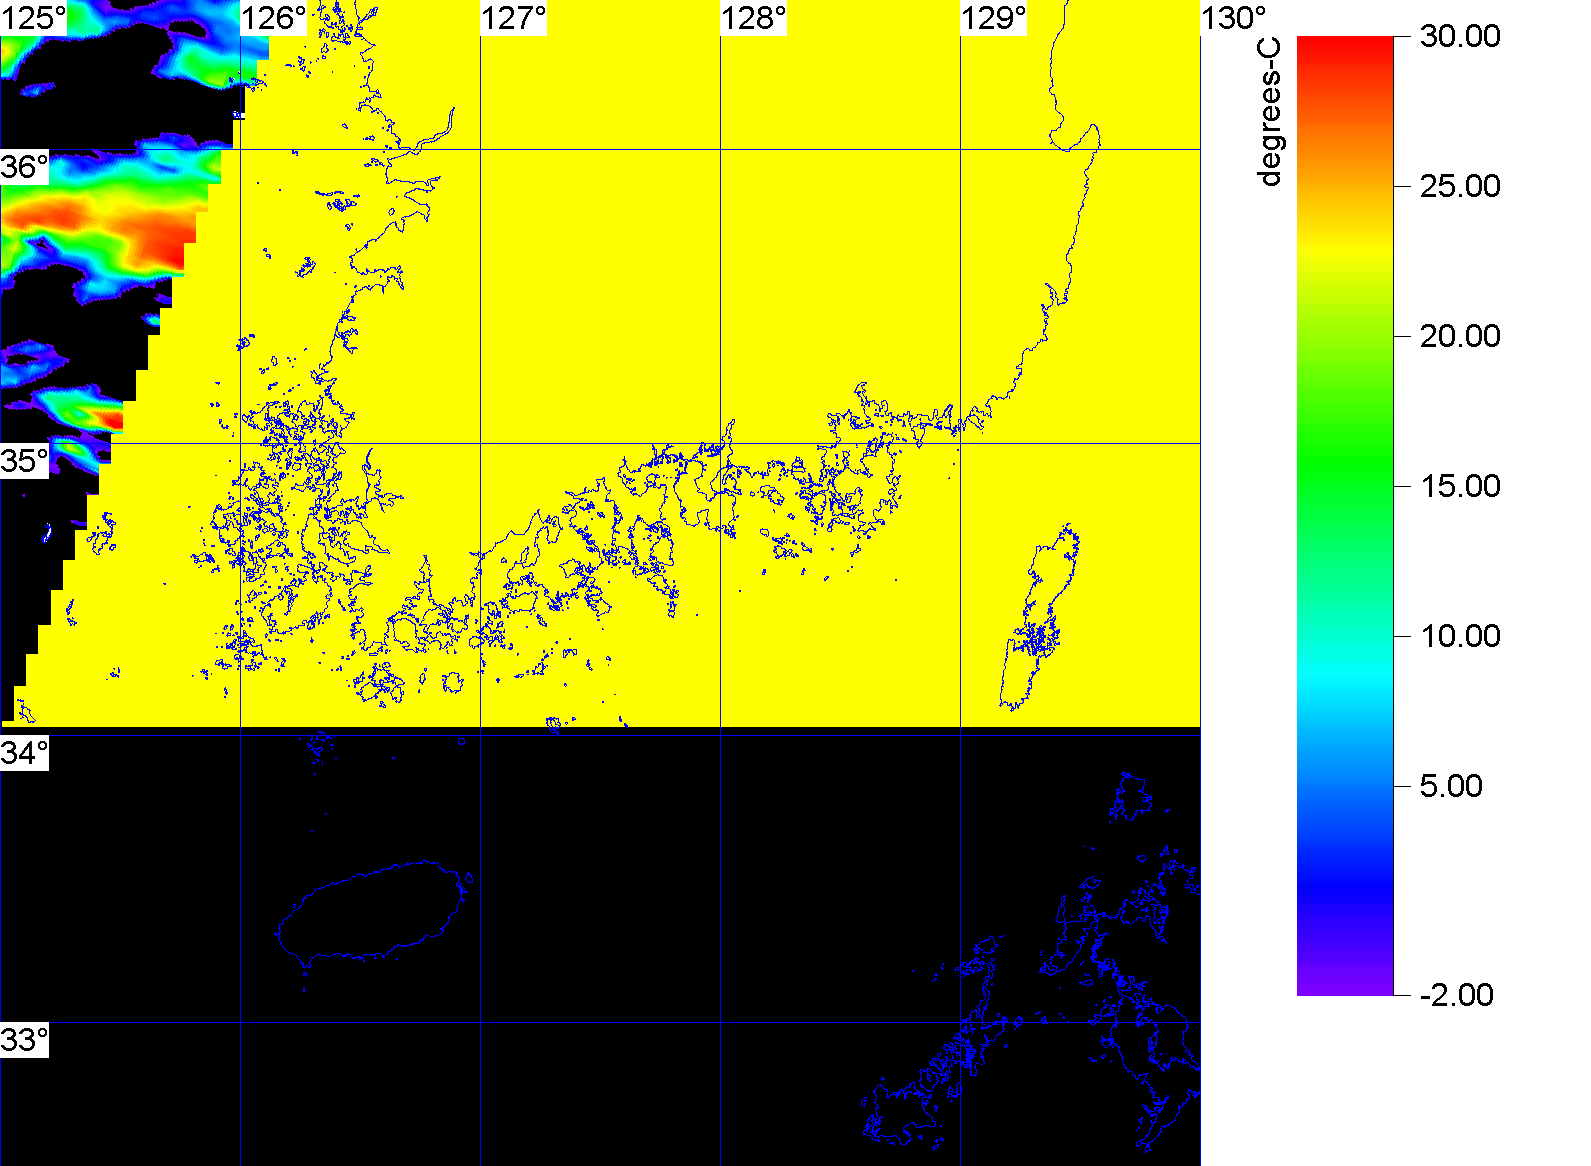The width and height of the screenshot is (1591, 1166).
Task: Click the 129° longitude label
Action: coord(994,18)
